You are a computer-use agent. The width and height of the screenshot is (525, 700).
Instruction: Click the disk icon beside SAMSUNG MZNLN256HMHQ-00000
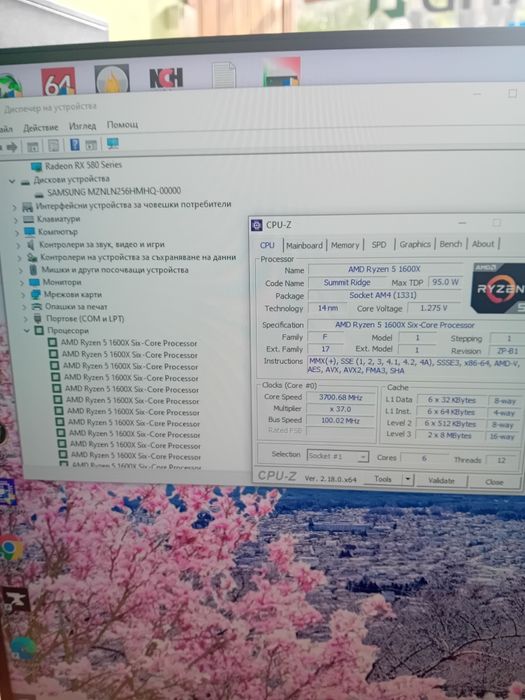point(39,194)
